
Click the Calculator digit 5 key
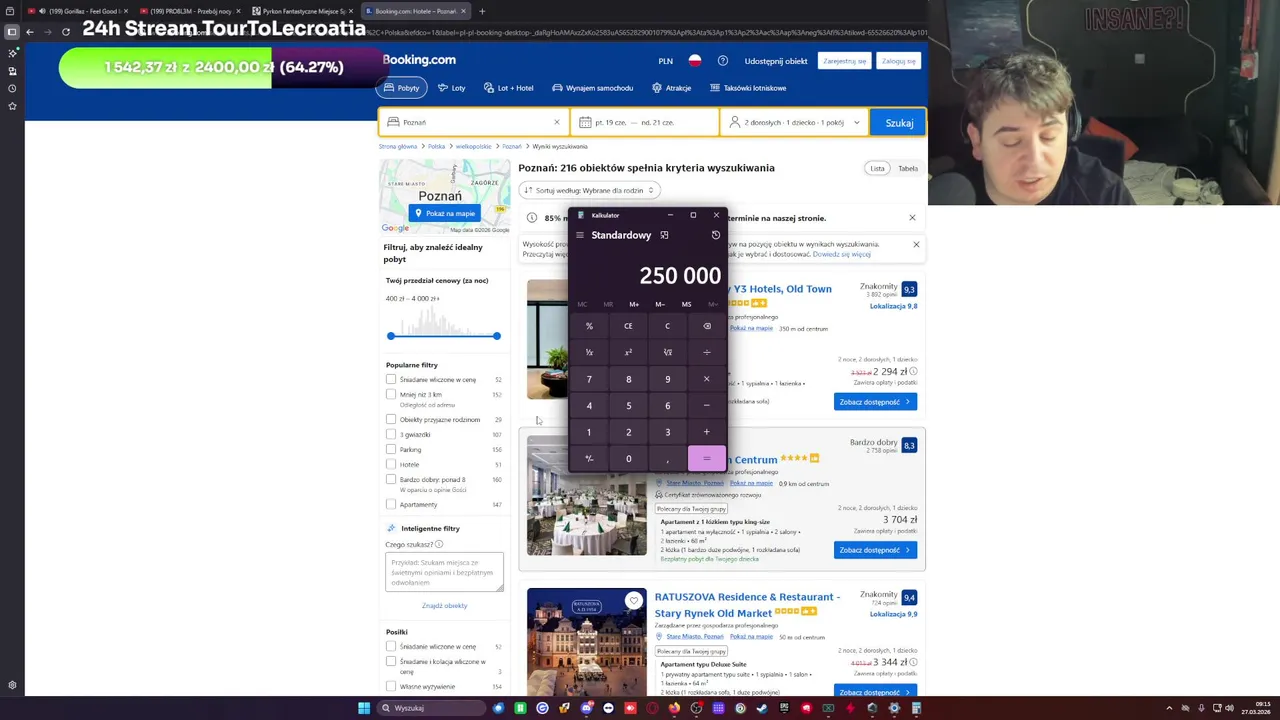[628, 405]
